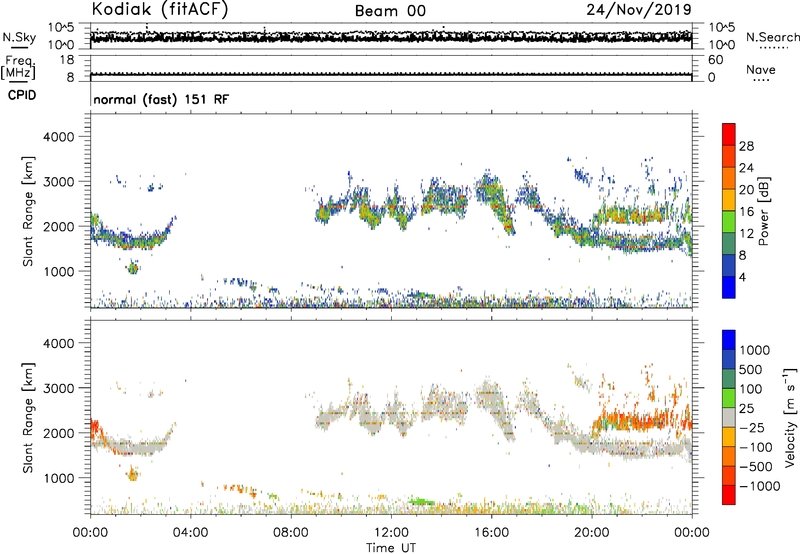Click the '1000' value on velocity colorbar
Screen dimensions: 800x554
755,350
